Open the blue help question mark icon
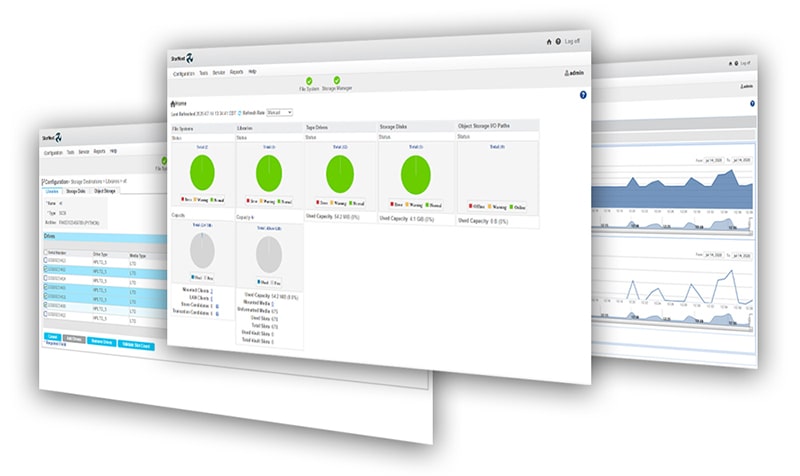Screen dimensions: 800x476 pos(583,94)
